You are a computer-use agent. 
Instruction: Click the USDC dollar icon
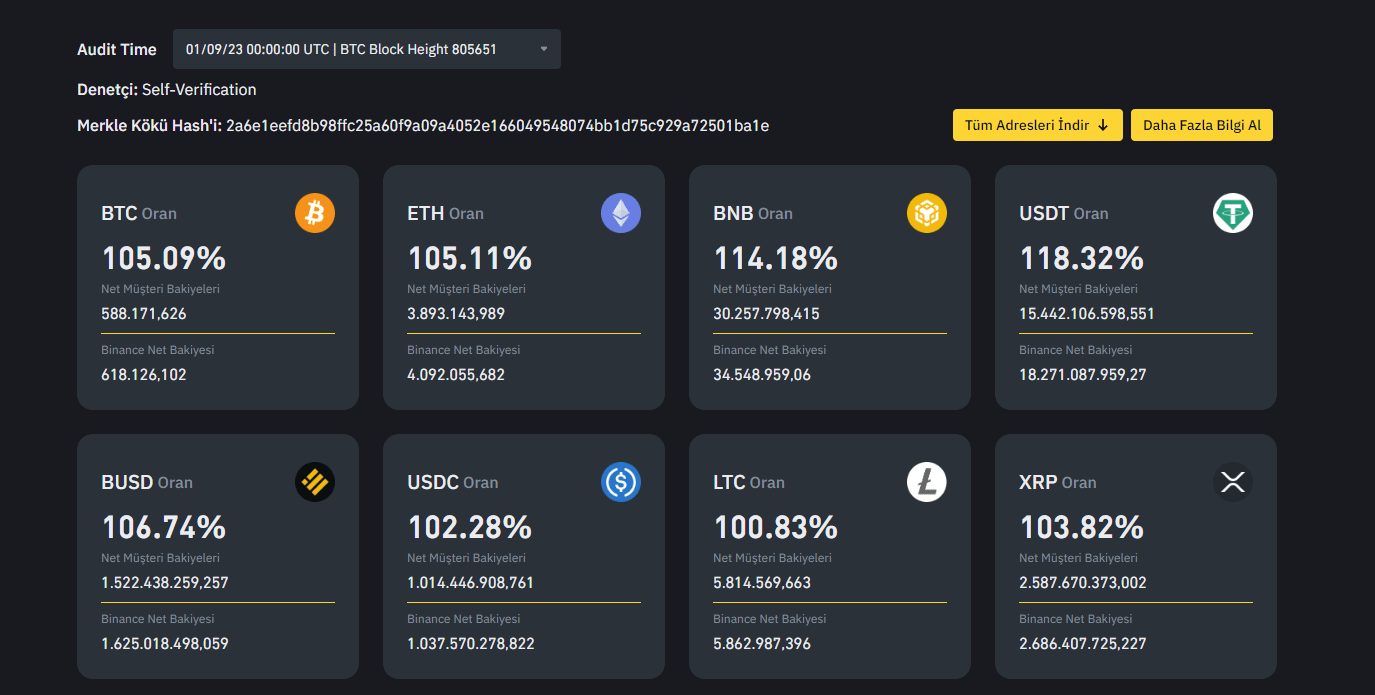pos(620,481)
